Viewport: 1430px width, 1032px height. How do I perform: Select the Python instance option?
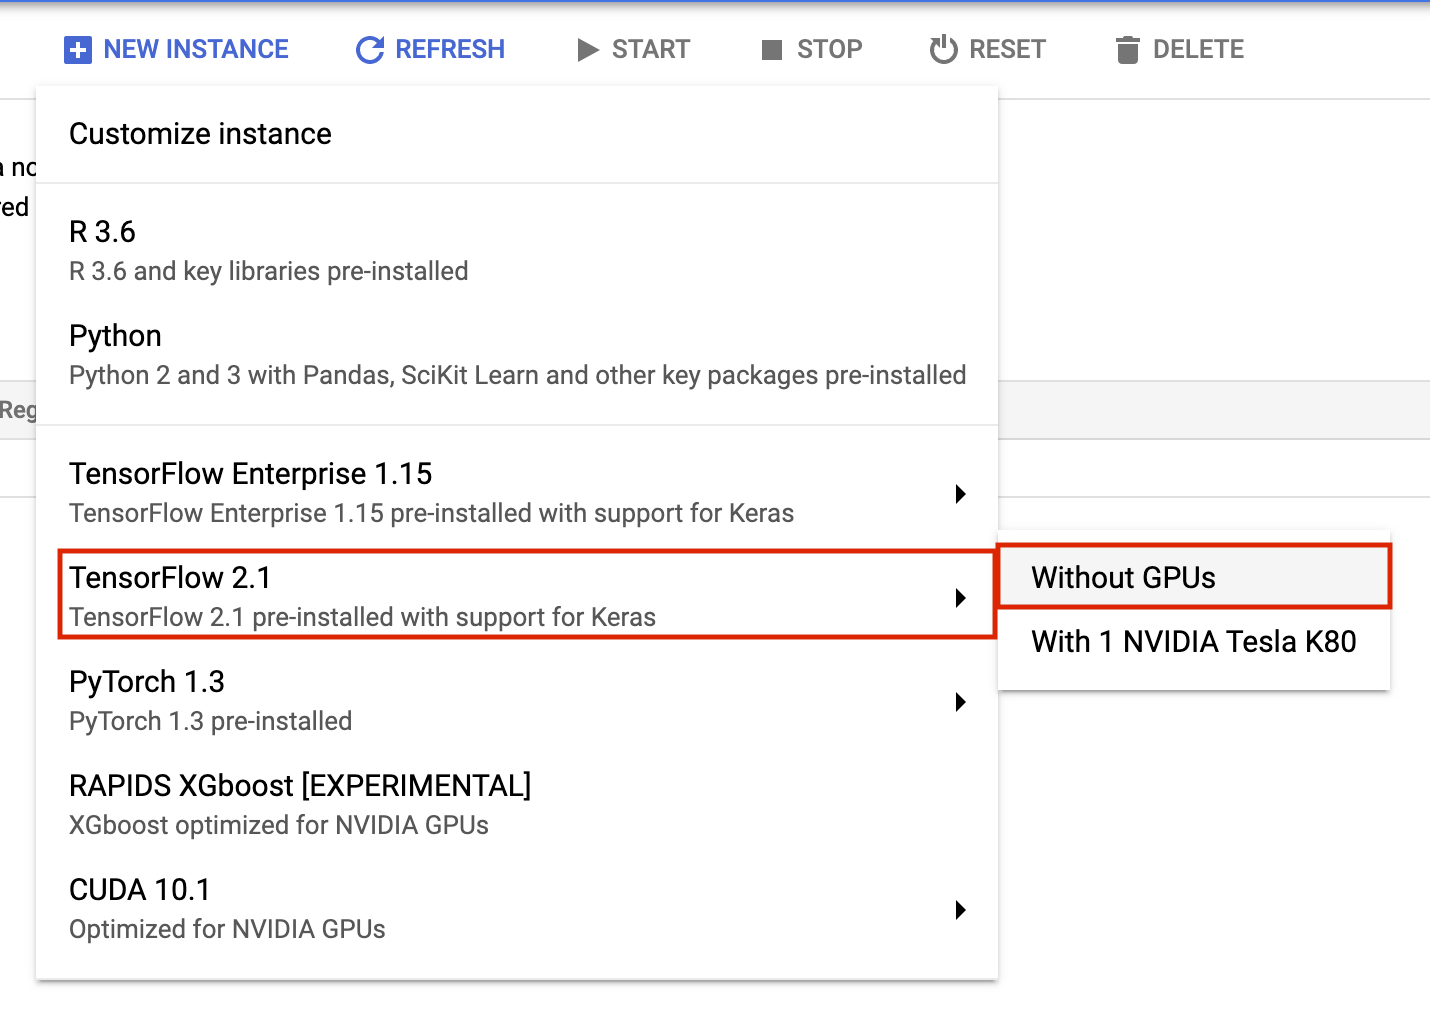click(517, 354)
